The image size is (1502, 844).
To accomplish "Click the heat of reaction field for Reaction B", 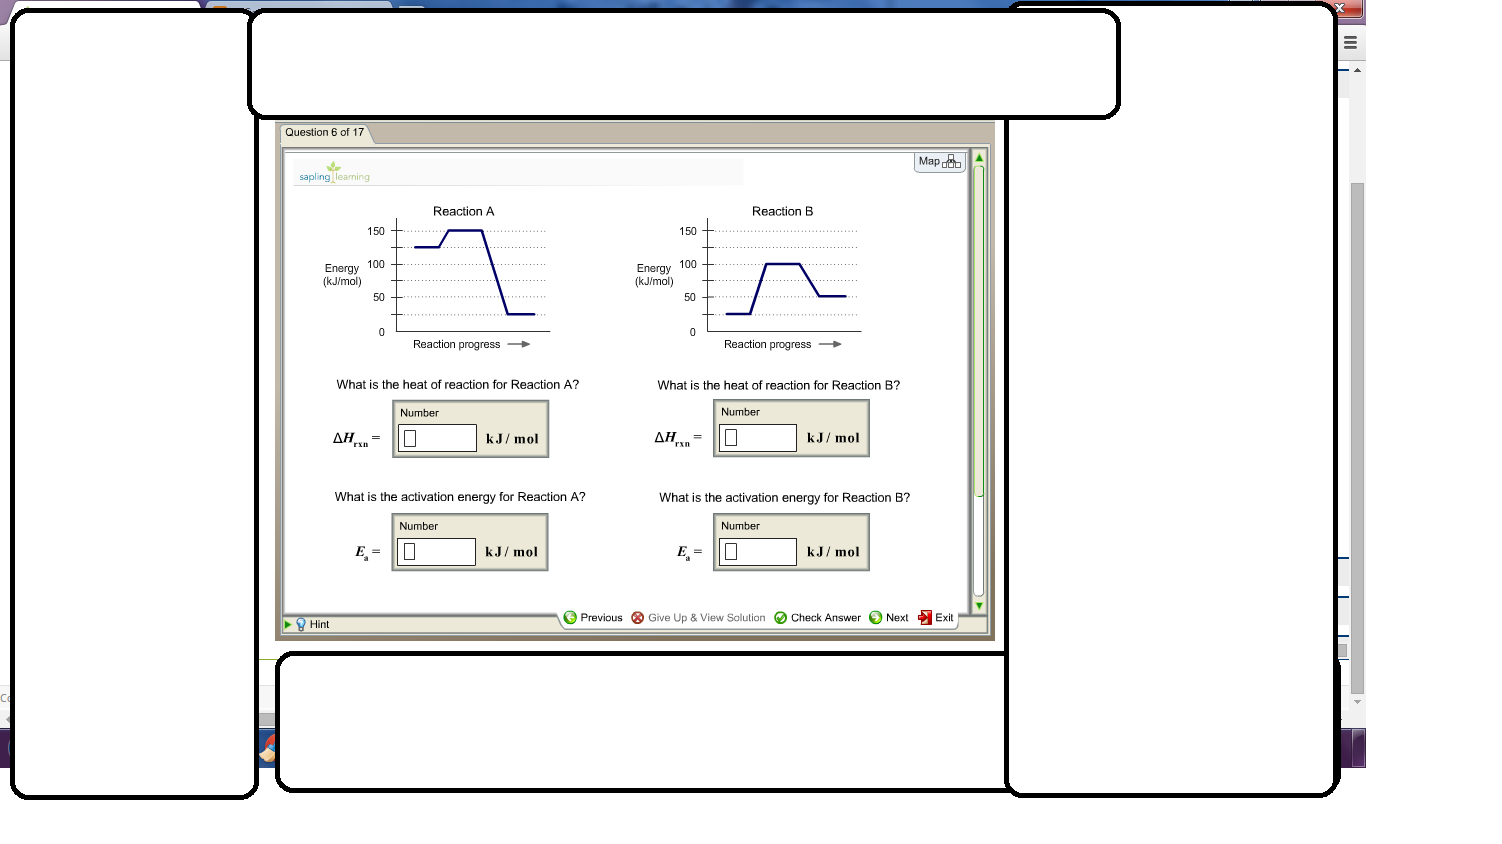I will 758,437.
